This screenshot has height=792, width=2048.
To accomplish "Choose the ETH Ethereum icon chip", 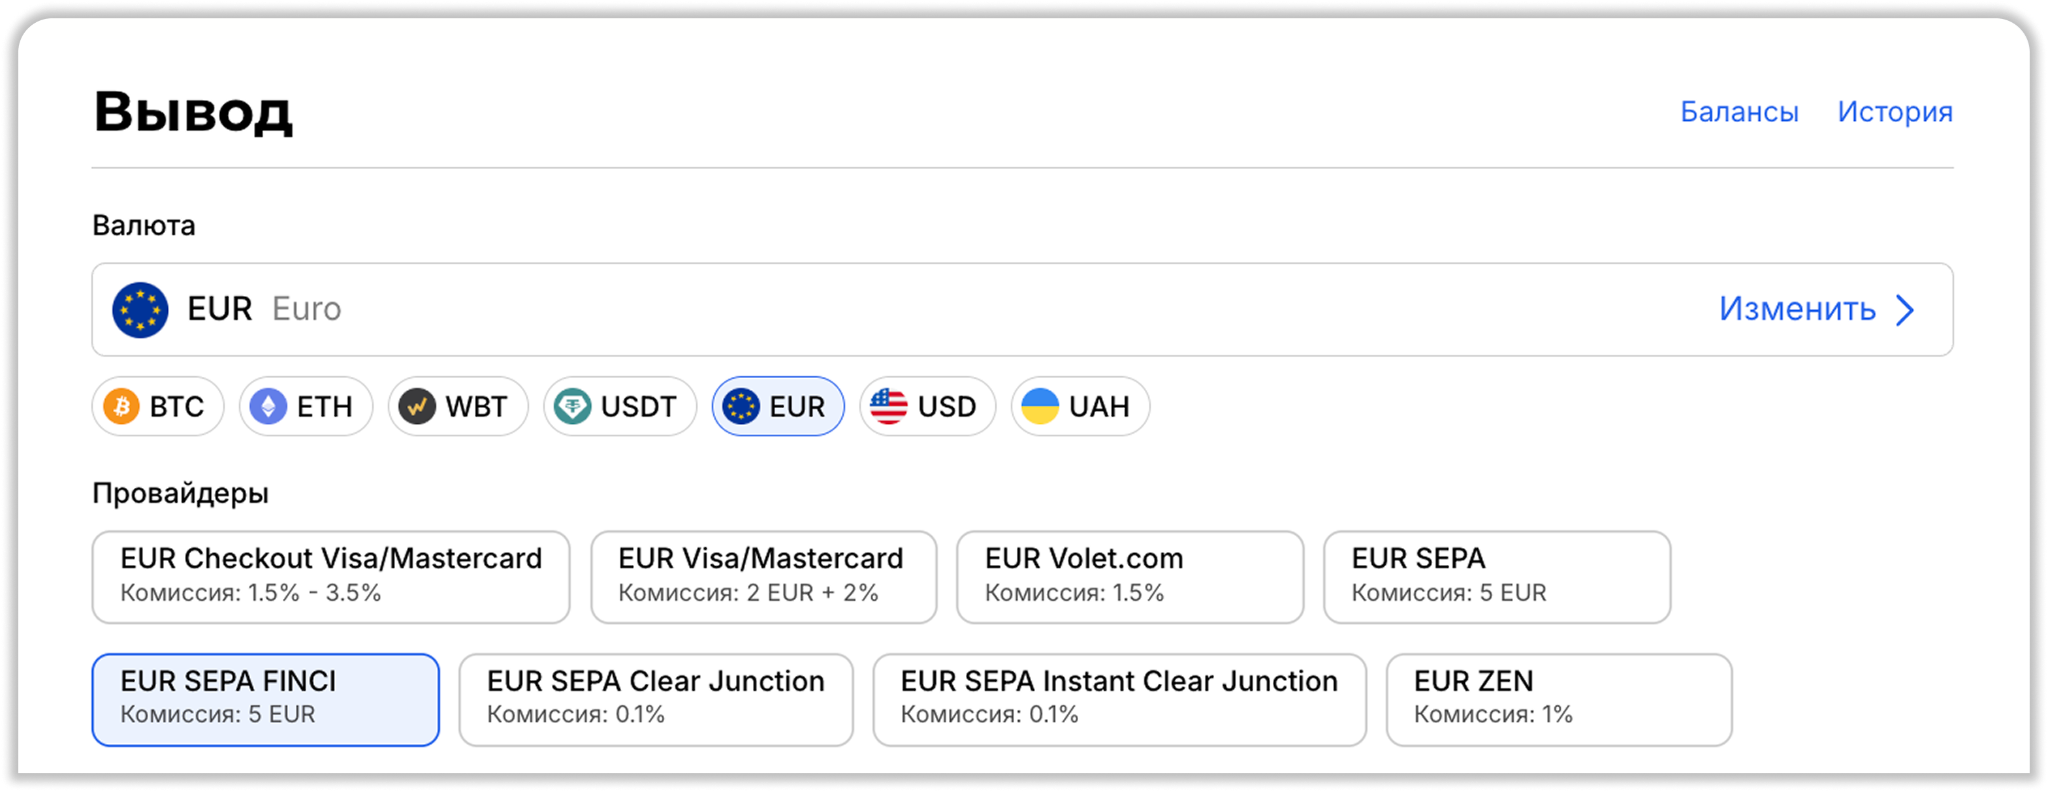I will [306, 407].
